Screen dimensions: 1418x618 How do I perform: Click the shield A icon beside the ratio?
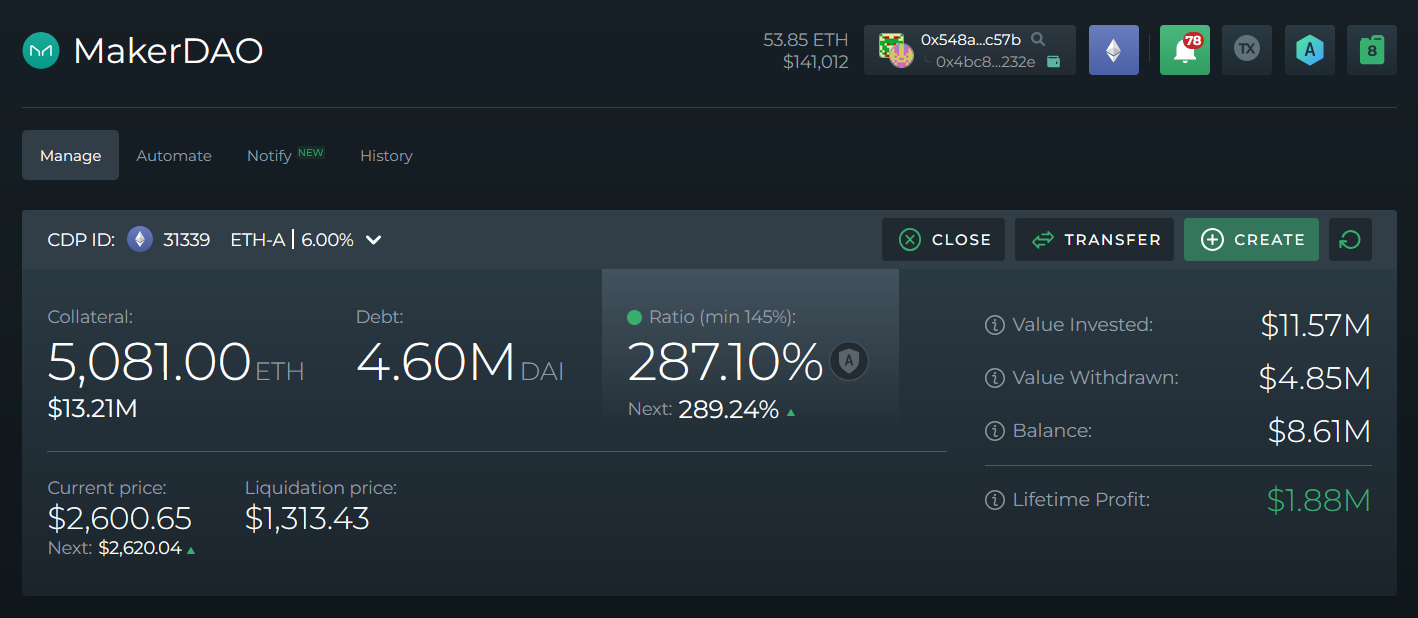click(849, 361)
